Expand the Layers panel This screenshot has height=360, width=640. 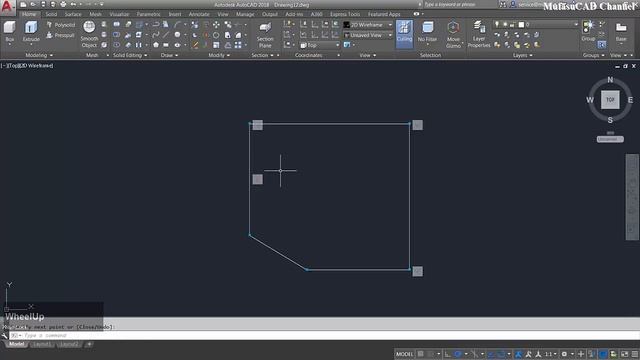point(522,55)
